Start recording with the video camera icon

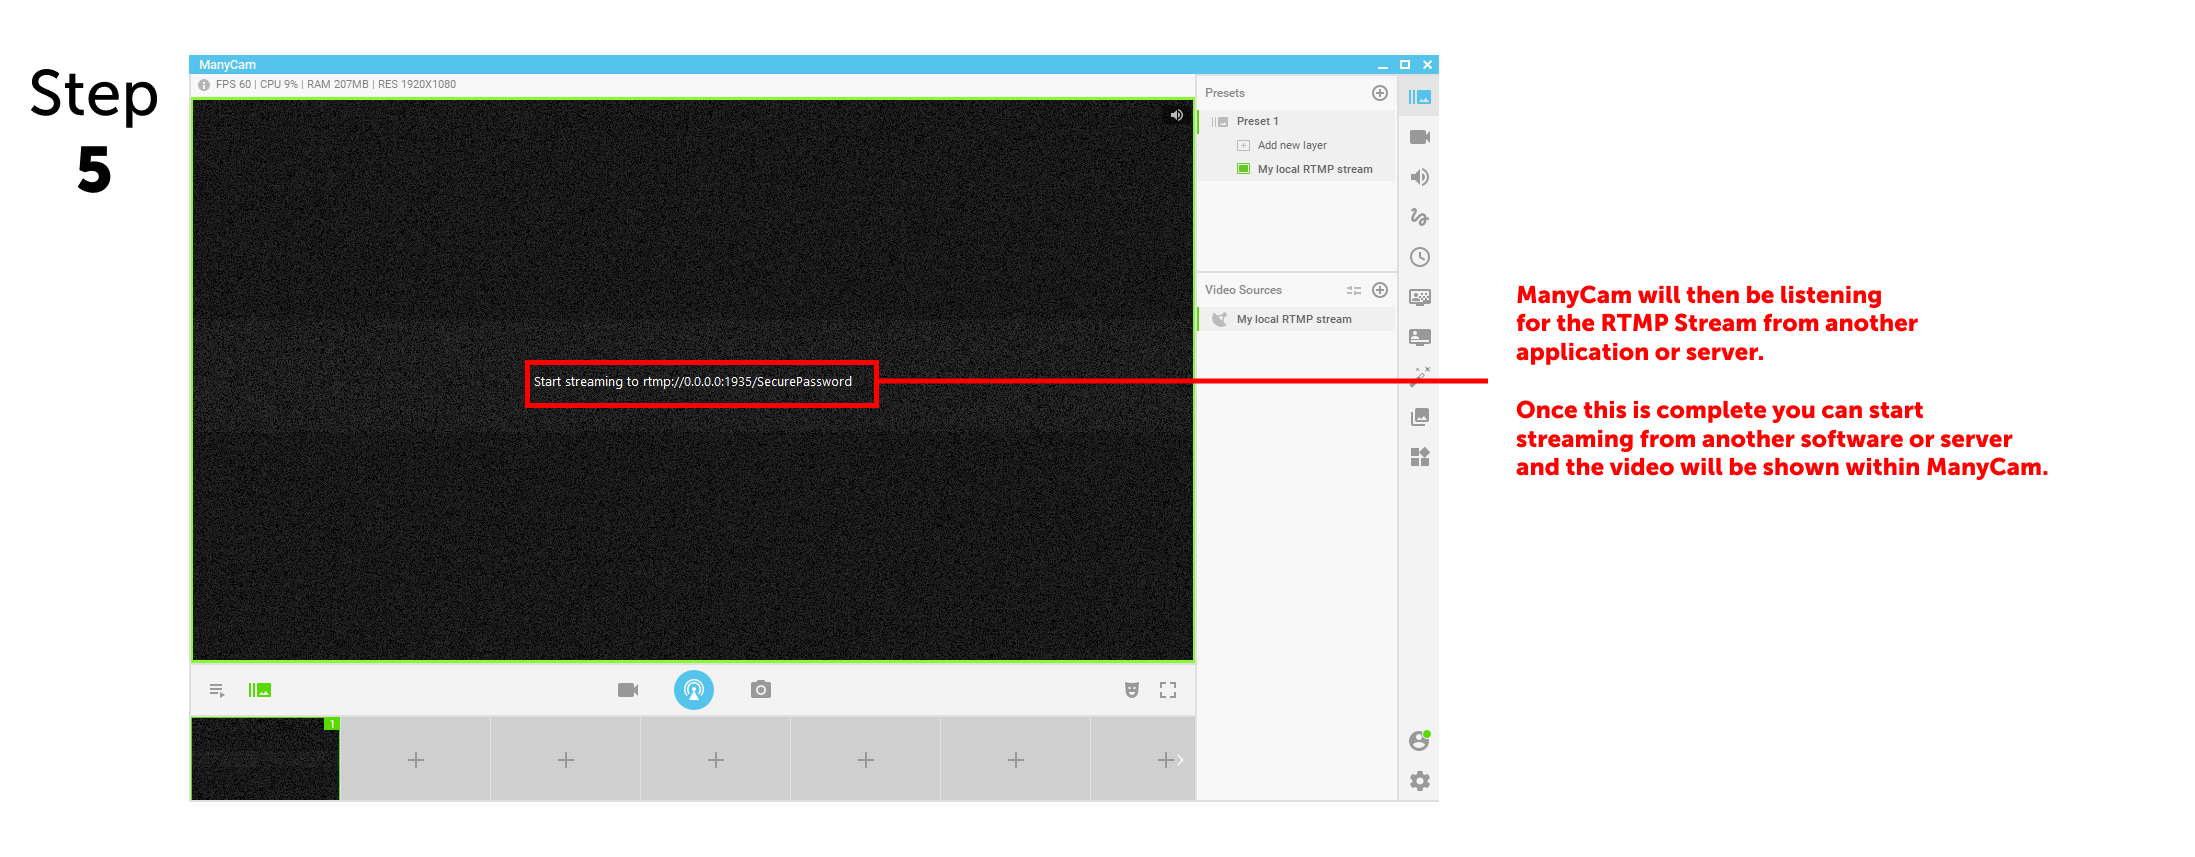click(x=628, y=690)
